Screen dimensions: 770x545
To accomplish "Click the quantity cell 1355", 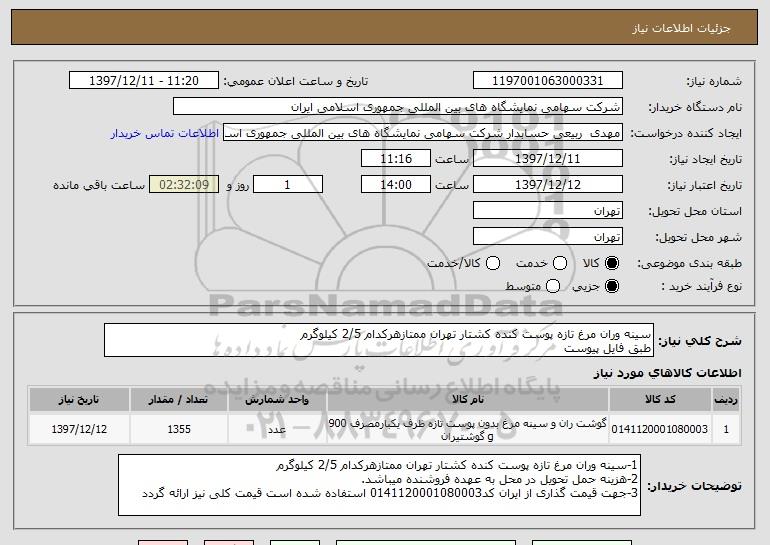I will coord(179,429).
